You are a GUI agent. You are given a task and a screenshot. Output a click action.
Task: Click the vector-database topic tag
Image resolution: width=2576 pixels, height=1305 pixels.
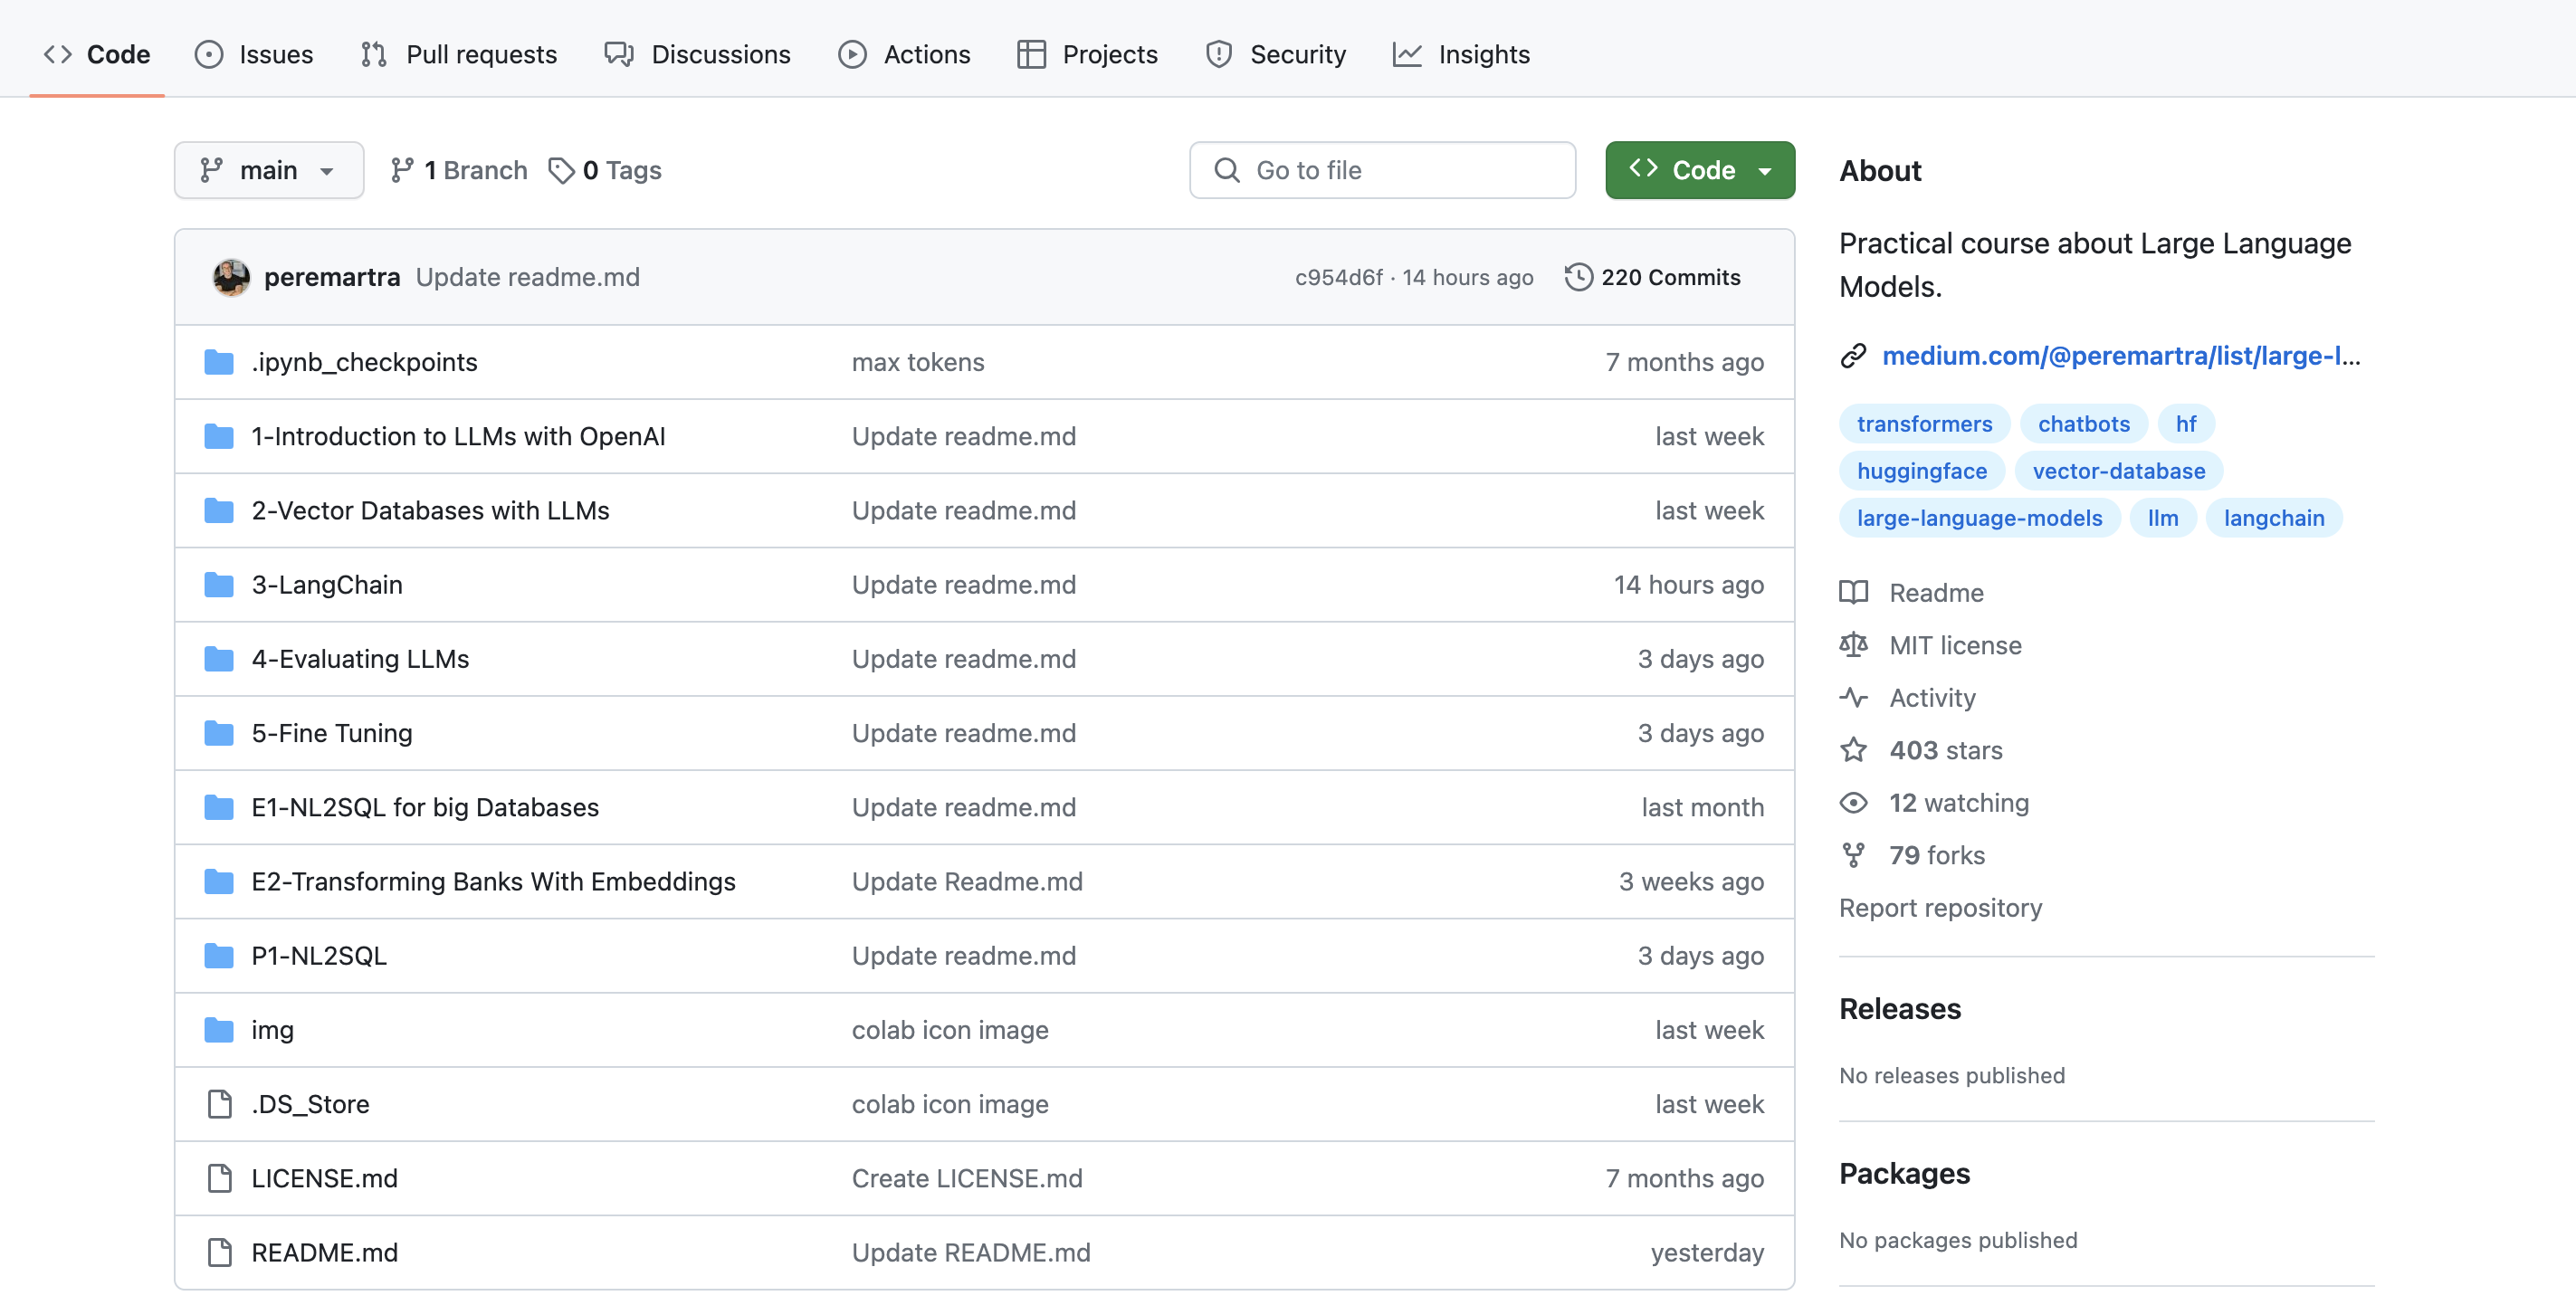tap(2118, 471)
